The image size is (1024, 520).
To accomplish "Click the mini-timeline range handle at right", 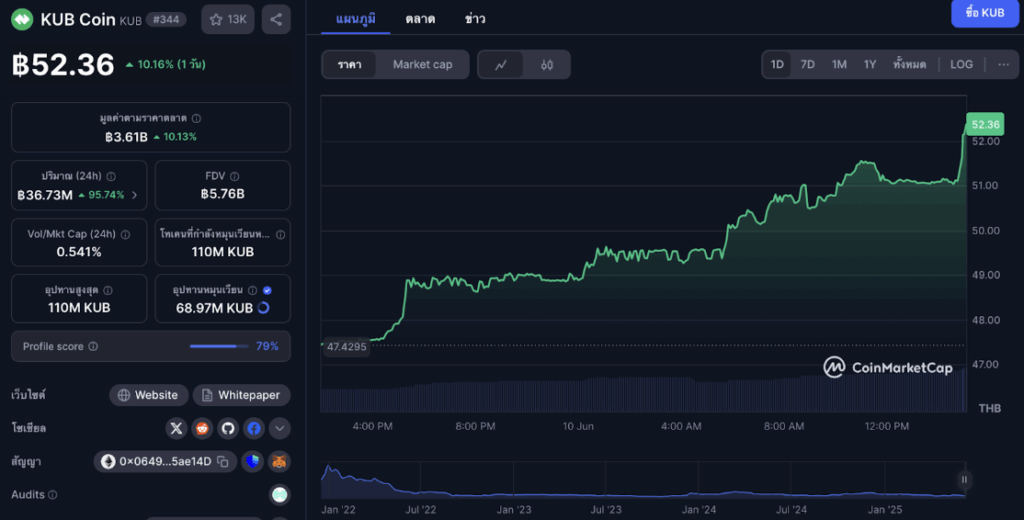I will pyautogui.click(x=965, y=479).
